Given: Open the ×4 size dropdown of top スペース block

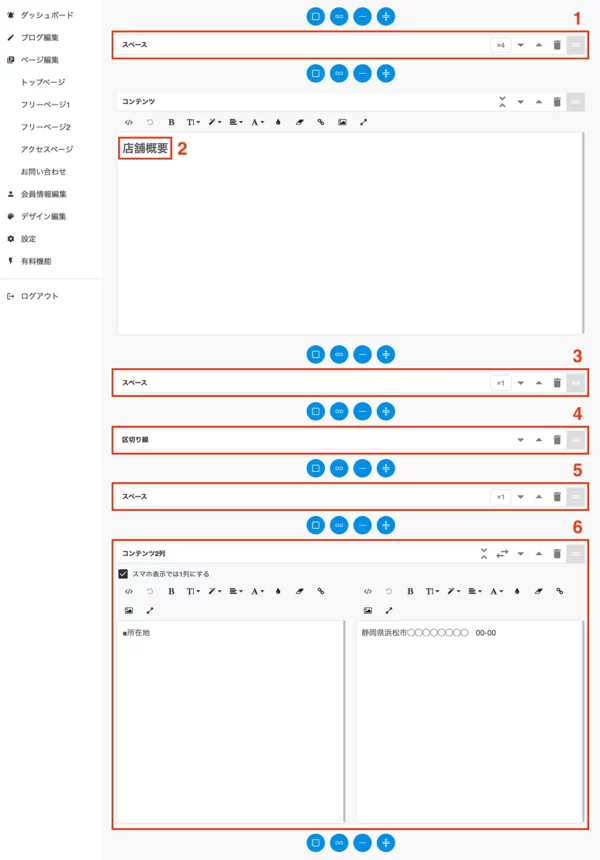Looking at the screenshot, I should (x=501, y=45).
